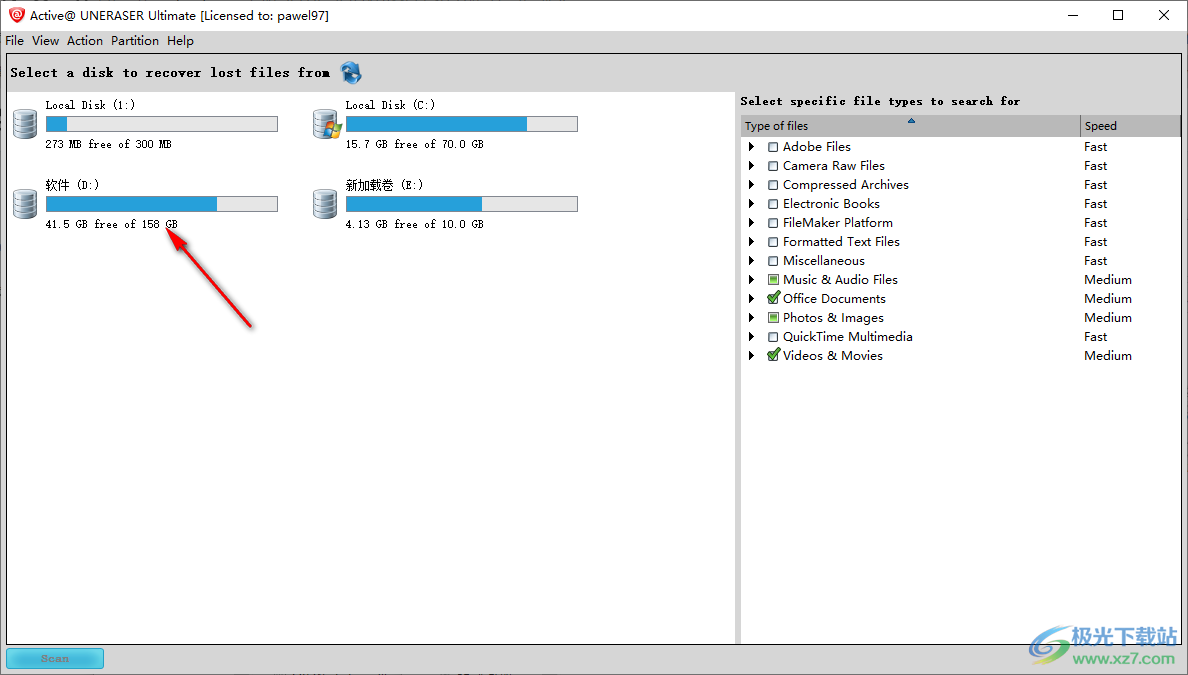Viewport: 1188px width, 675px height.
Task: Expand the Miscellaneous category
Action: [x=752, y=261]
